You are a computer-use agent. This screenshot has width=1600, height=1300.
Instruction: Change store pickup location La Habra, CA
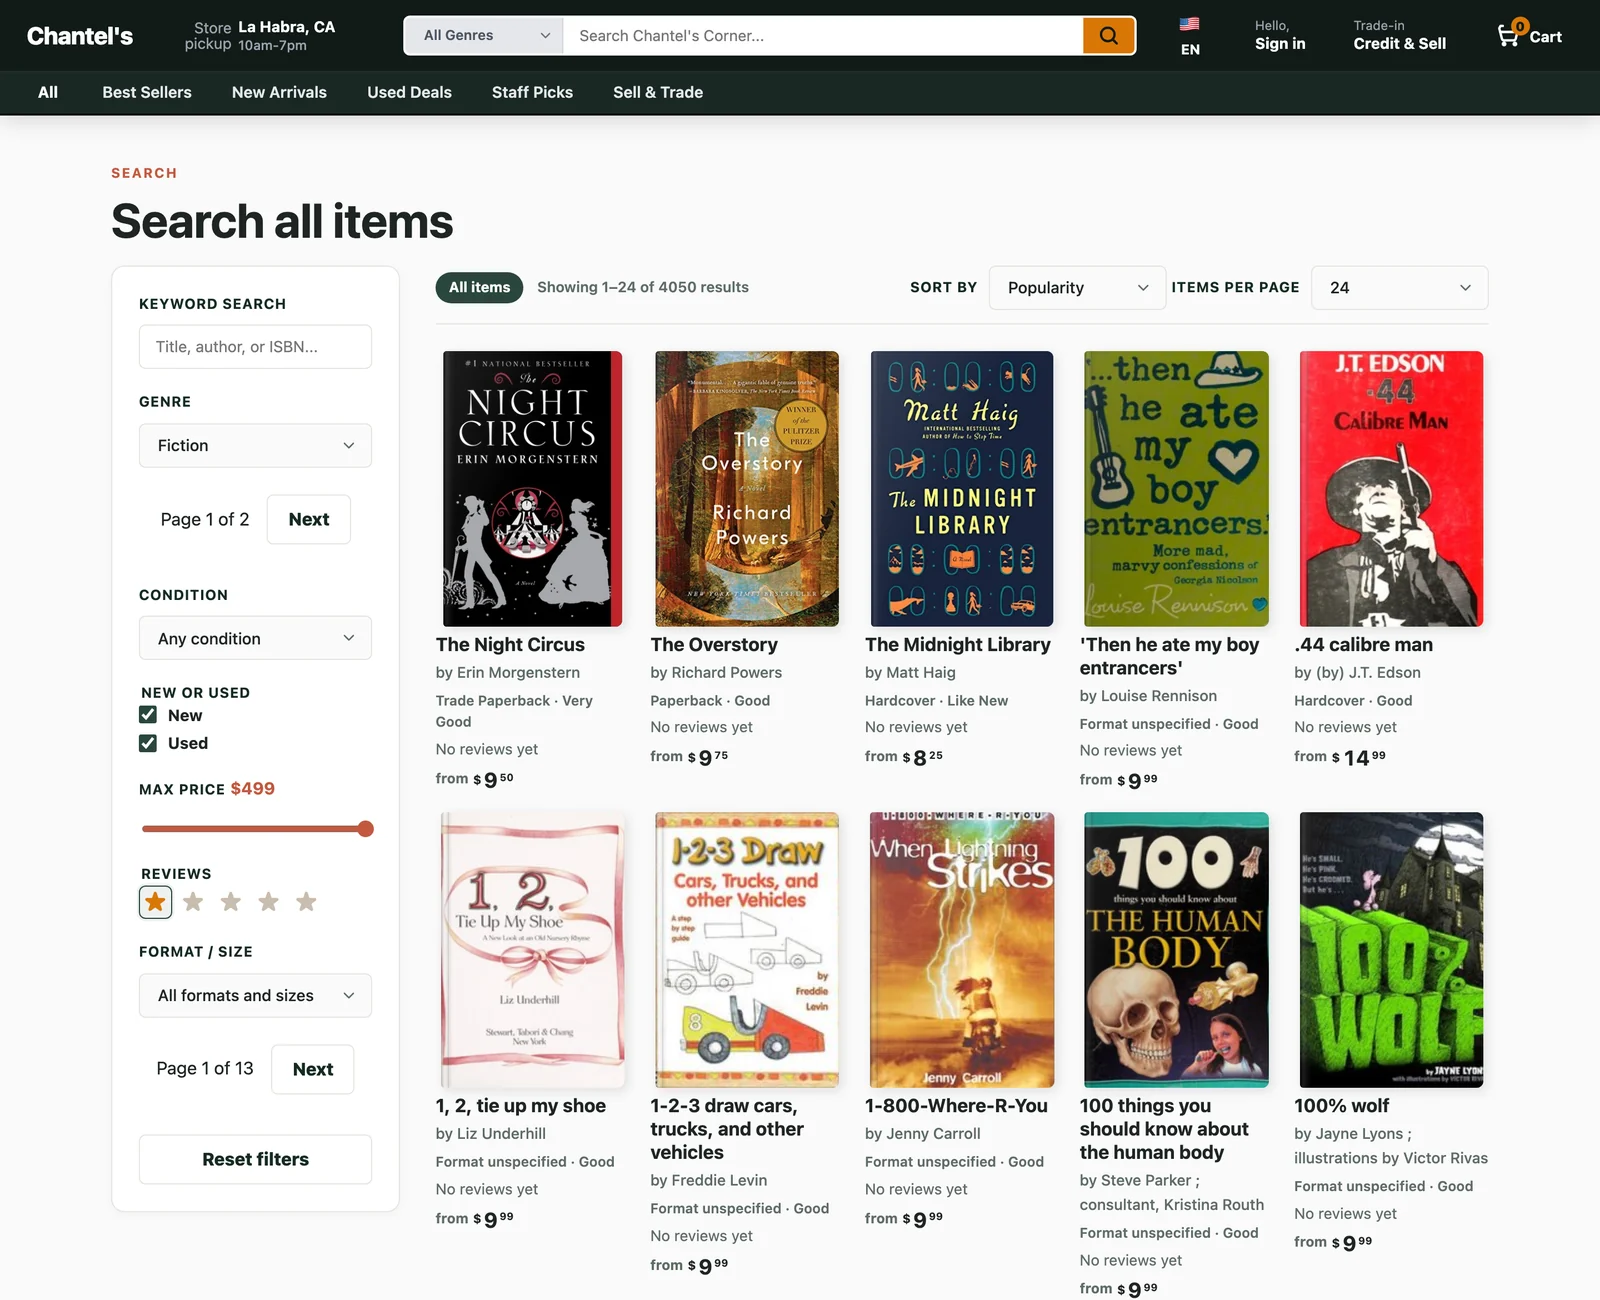pyautogui.click(x=260, y=36)
